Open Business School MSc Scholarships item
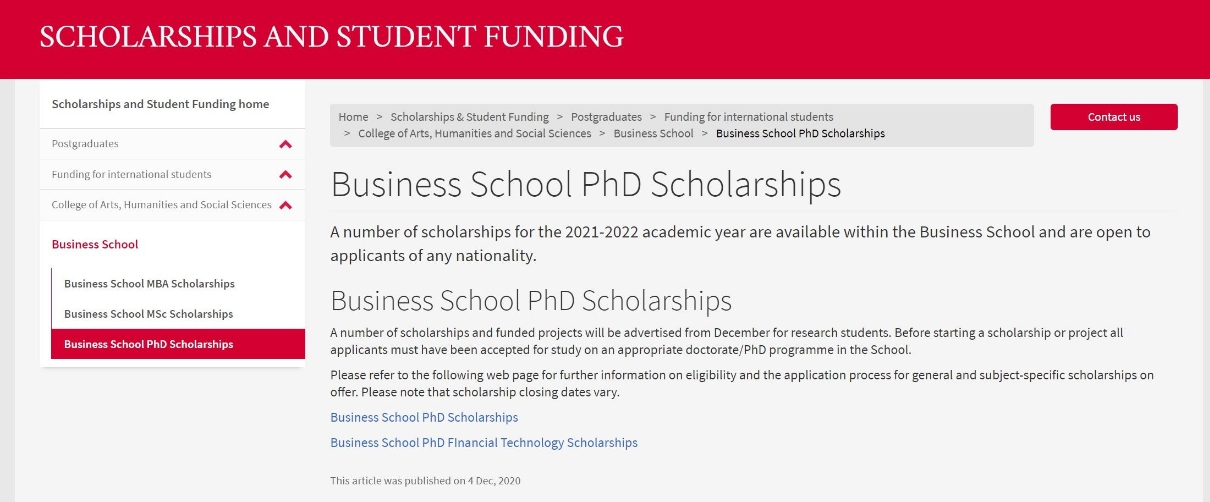The width and height of the screenshot is (1210, 502). coord(148,314)
